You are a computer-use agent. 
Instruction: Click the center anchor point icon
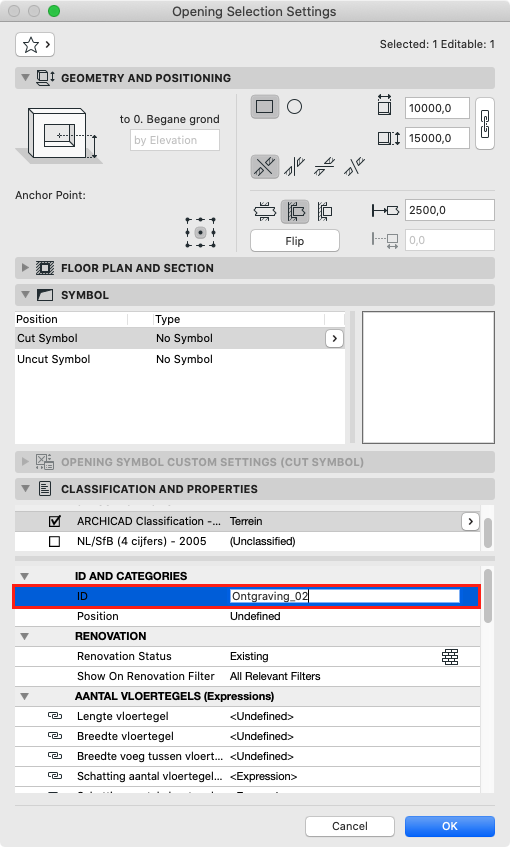pyautogui.click(x=200, y=233)
